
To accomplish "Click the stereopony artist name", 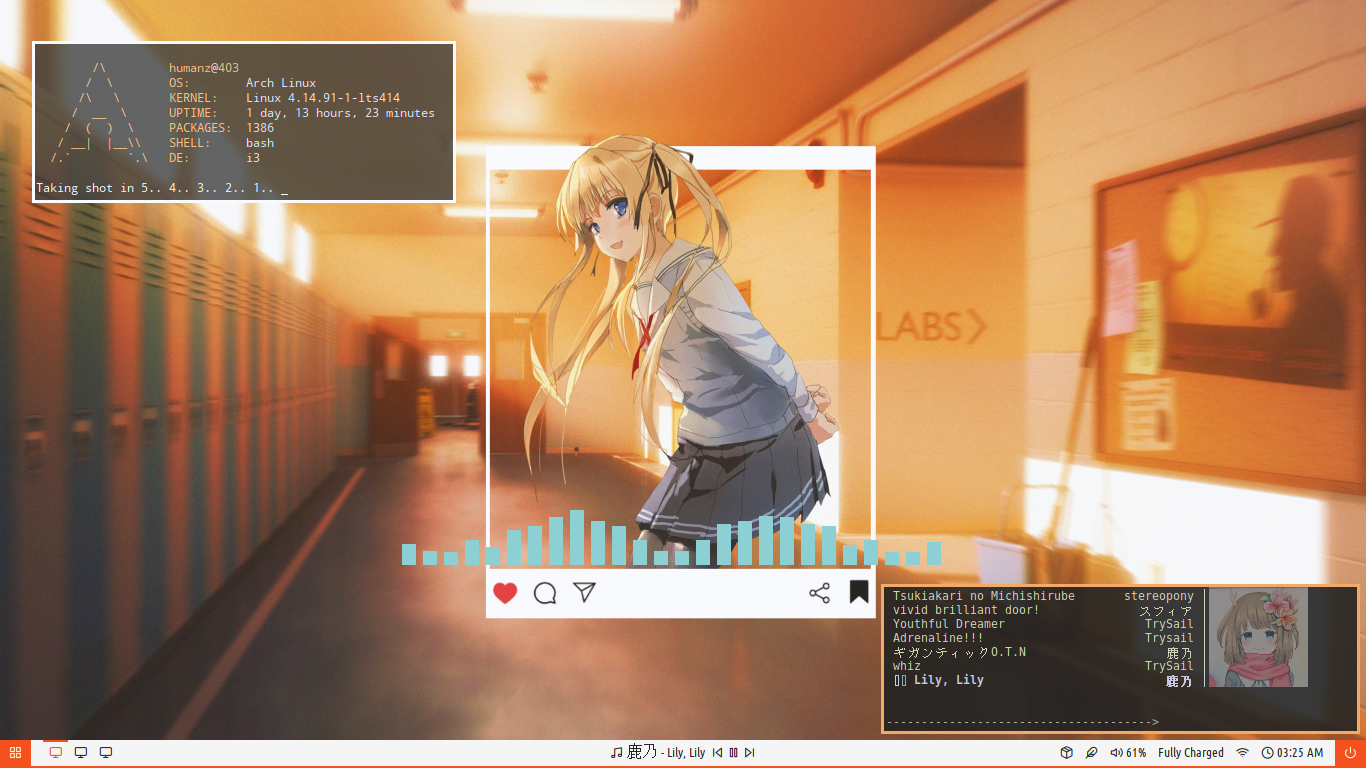I will 1159,596.
